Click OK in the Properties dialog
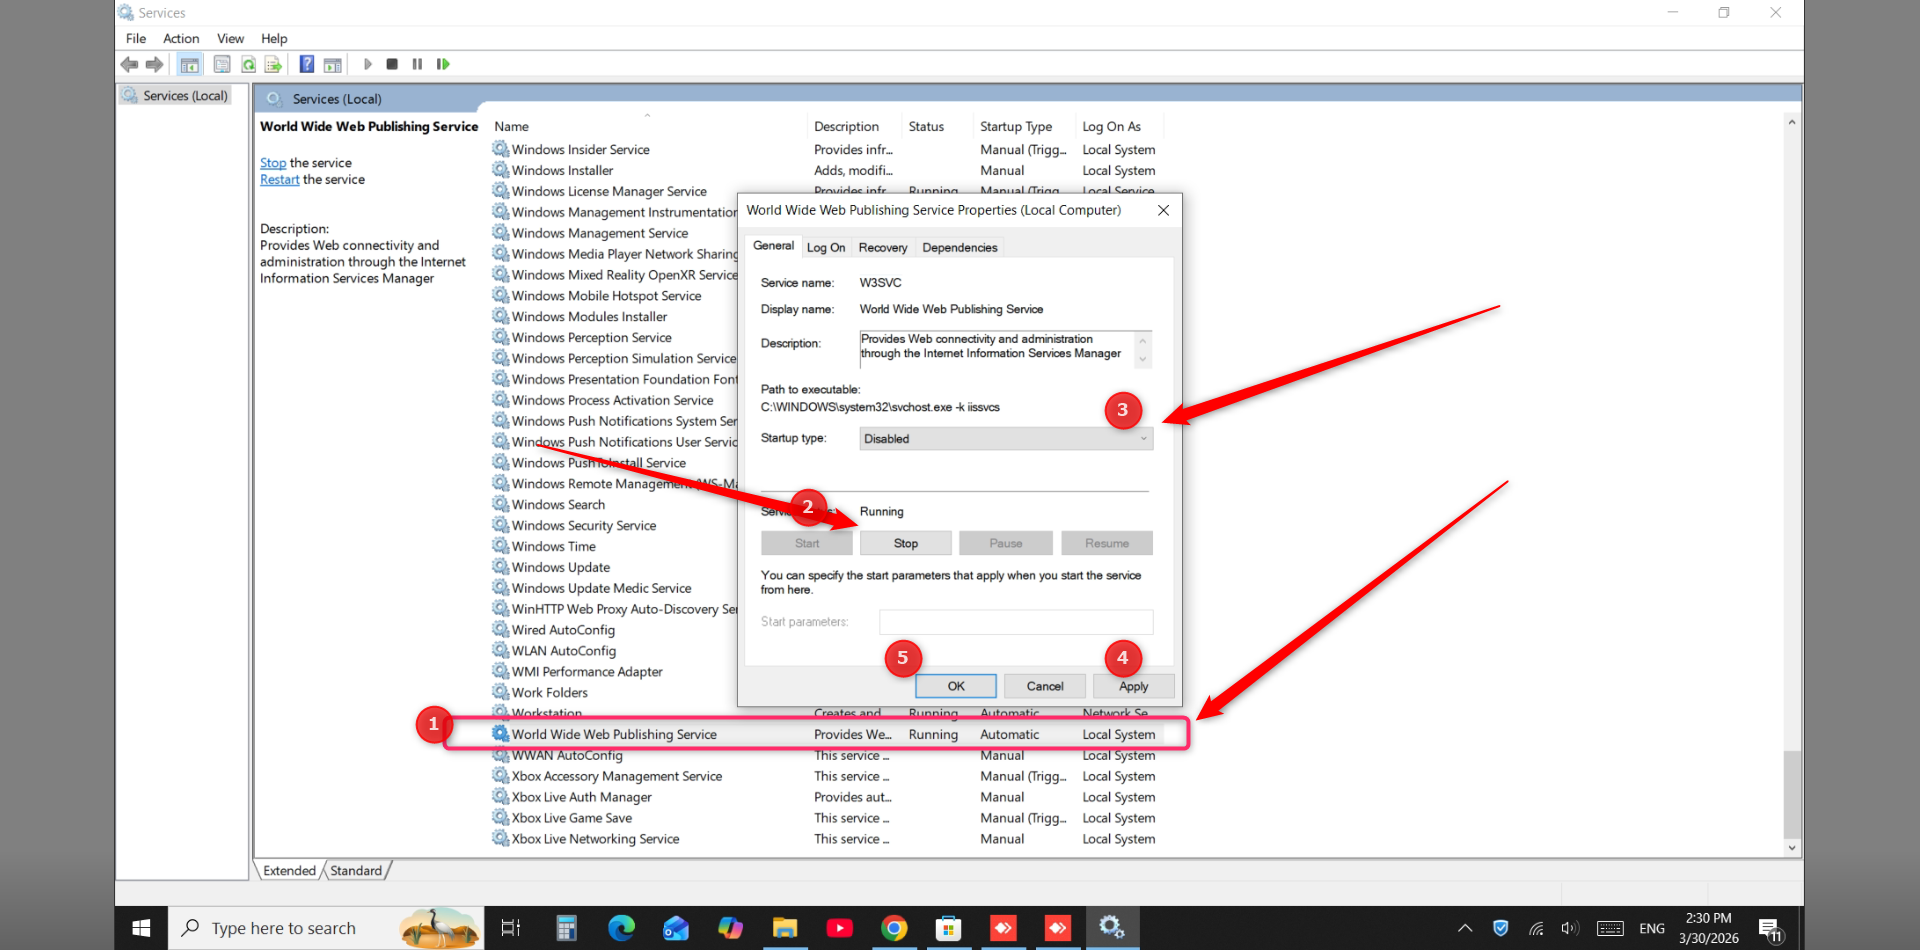The width and height of the screenshot is (1920, 950). point(956,686)
